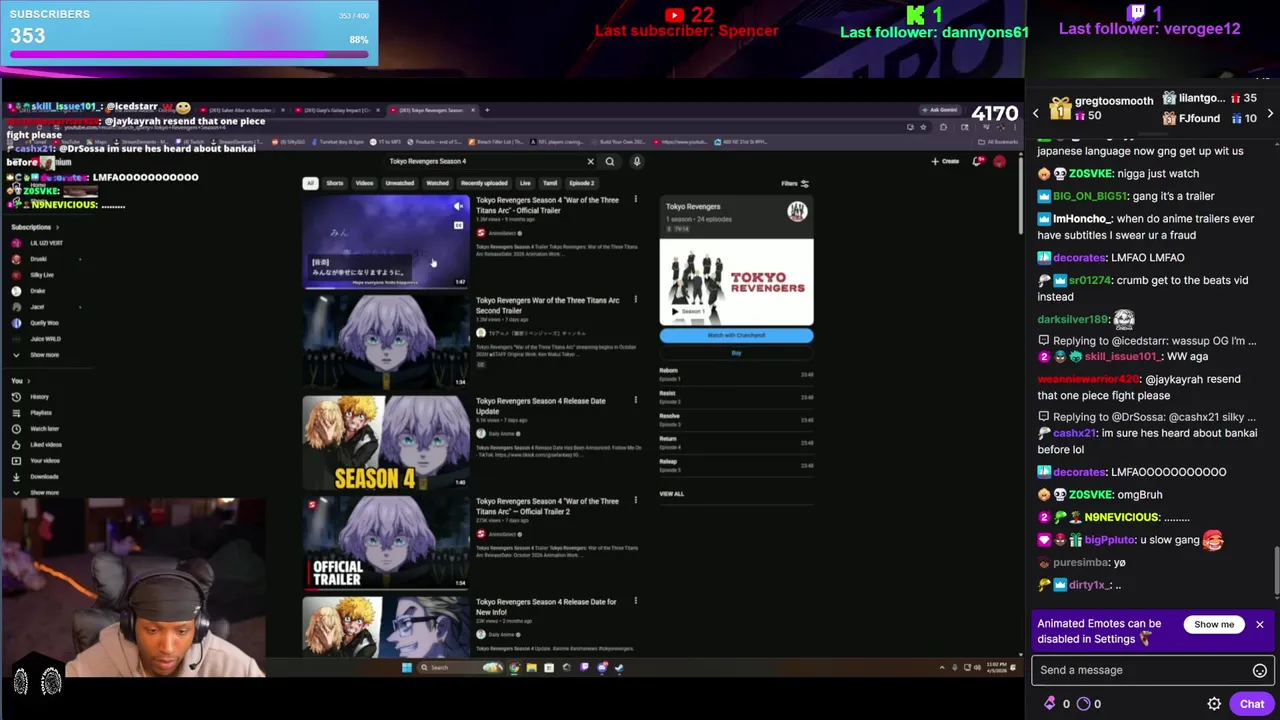The image size is (1280, 720).
Task: Open the Official Trailer 2 thumbnail
Action: point(385,542)
